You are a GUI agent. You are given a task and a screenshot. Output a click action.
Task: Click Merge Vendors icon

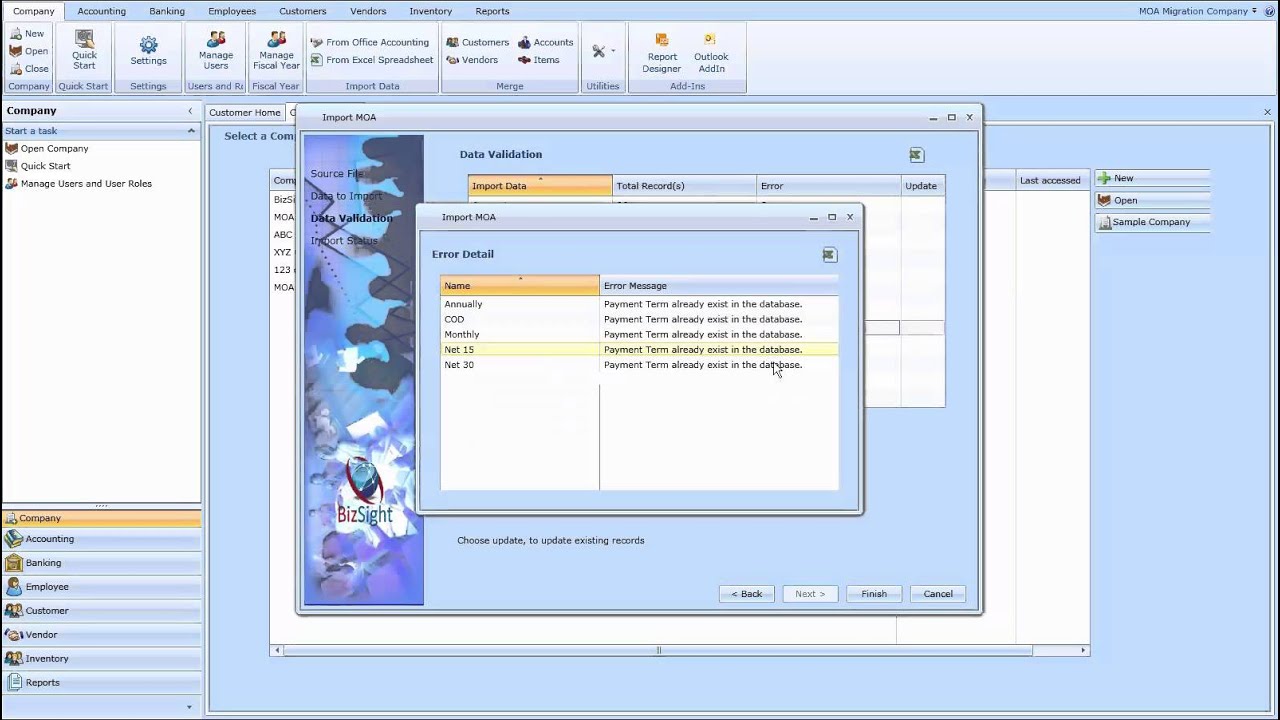(x=472, y=60)
